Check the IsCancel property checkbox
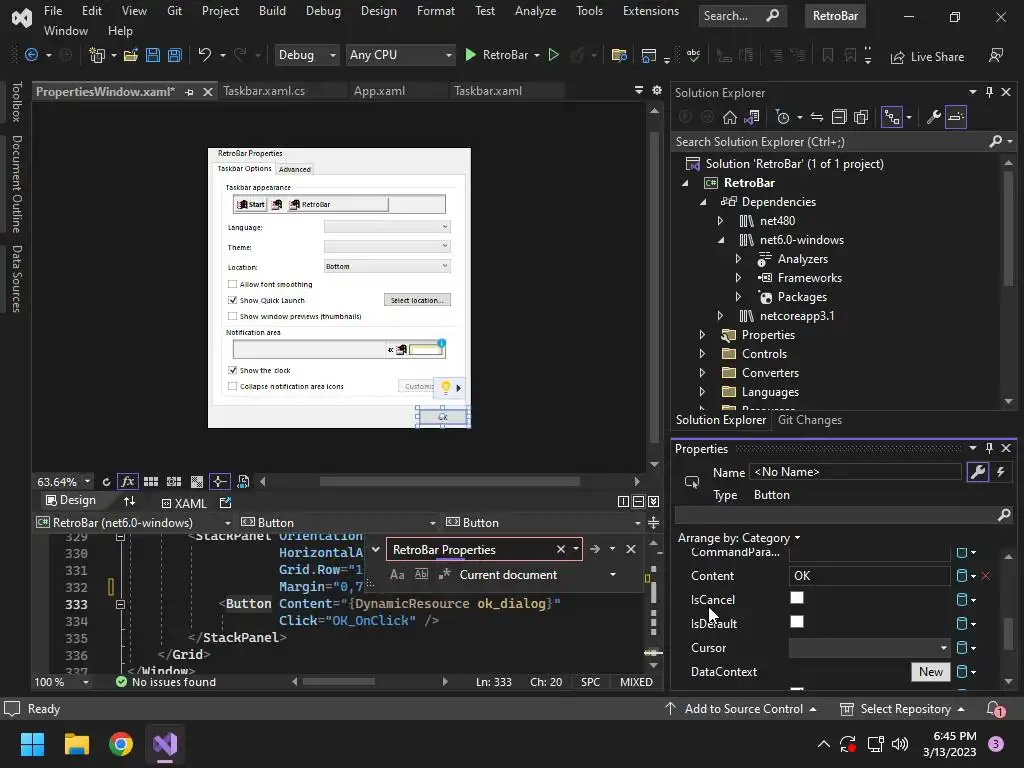 (797, 598)
